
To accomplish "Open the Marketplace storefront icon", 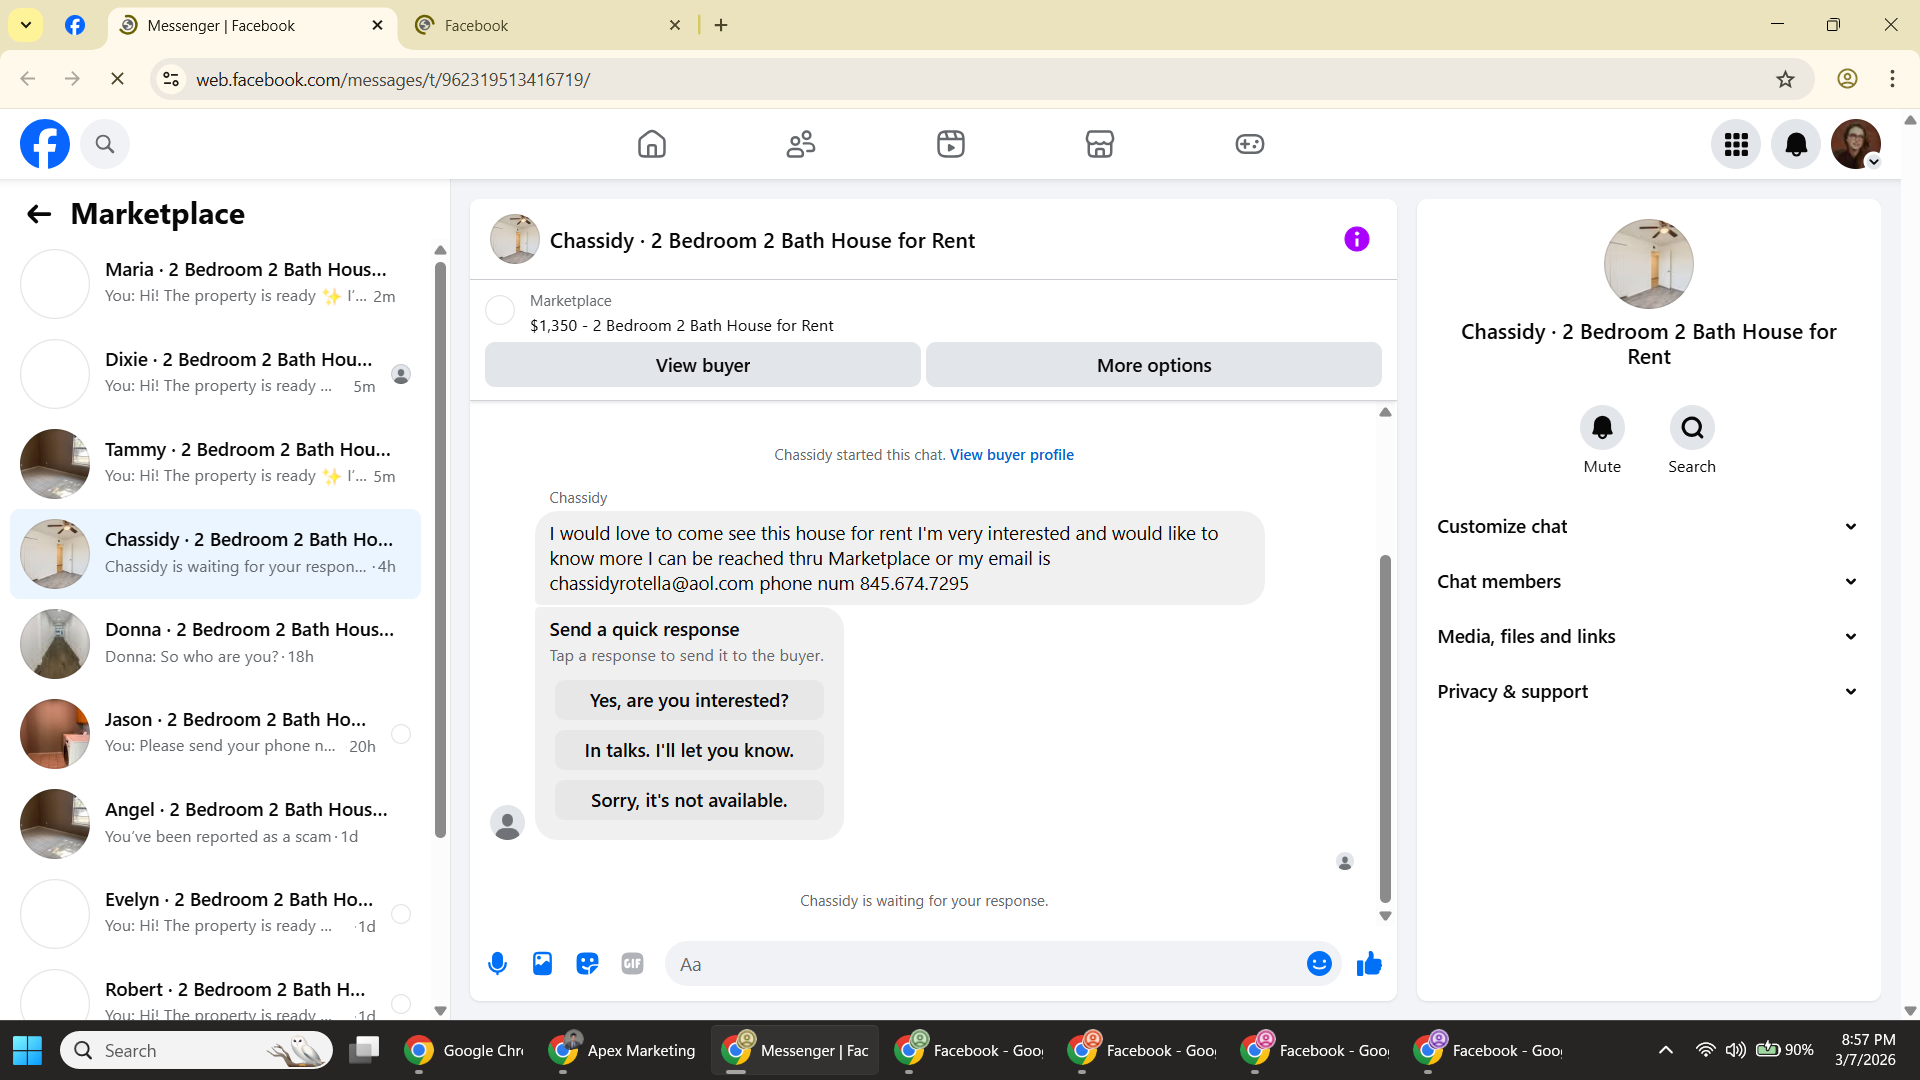I will tap(1100, 144).
